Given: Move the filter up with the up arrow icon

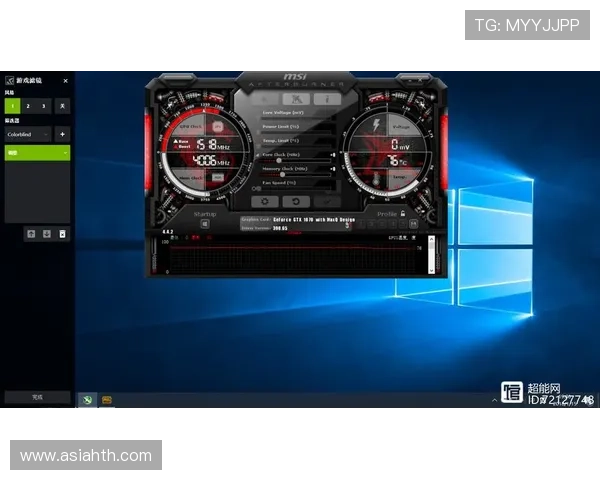Looking at the screenshot, I should 31,234.
